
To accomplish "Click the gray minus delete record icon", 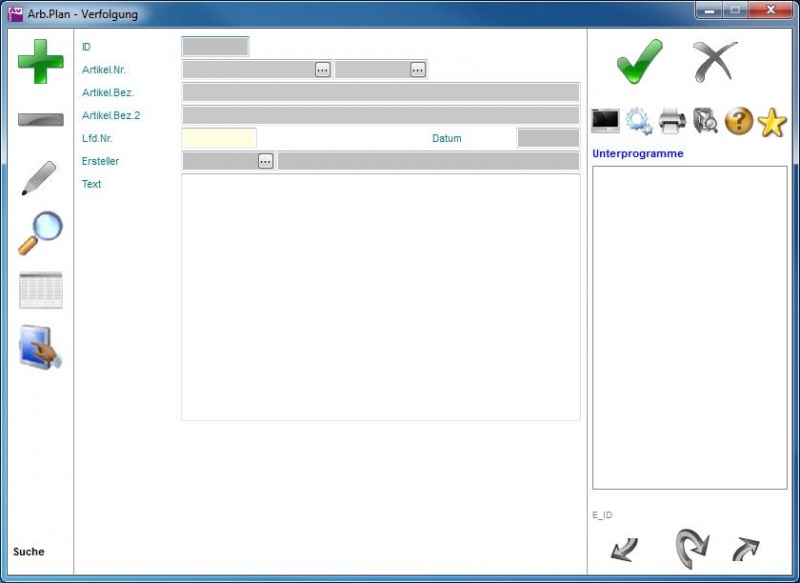I will pyautogui.click(x=40, y=120).
